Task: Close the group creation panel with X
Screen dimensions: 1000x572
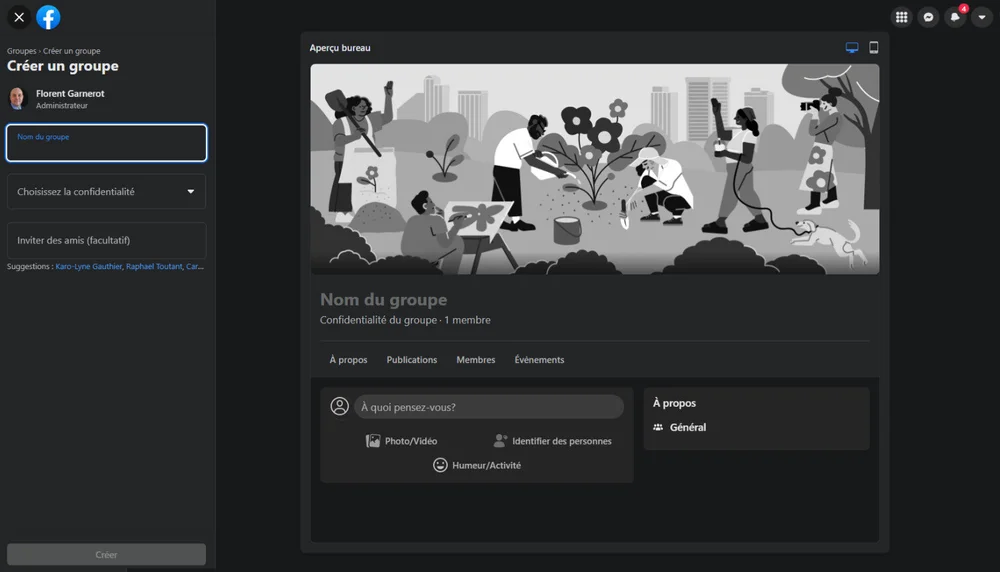Action: pyautogui.click(x=19, y=17)
